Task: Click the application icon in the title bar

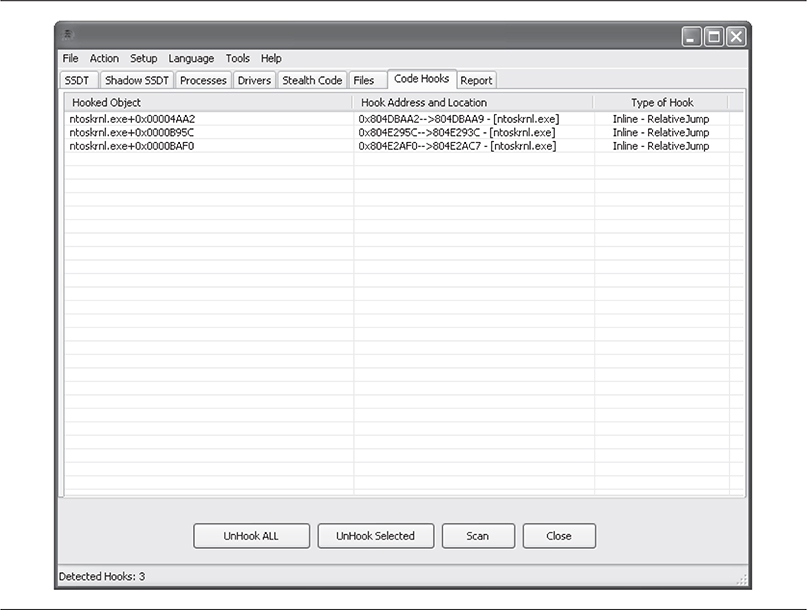Action: [x=69, y=36]
